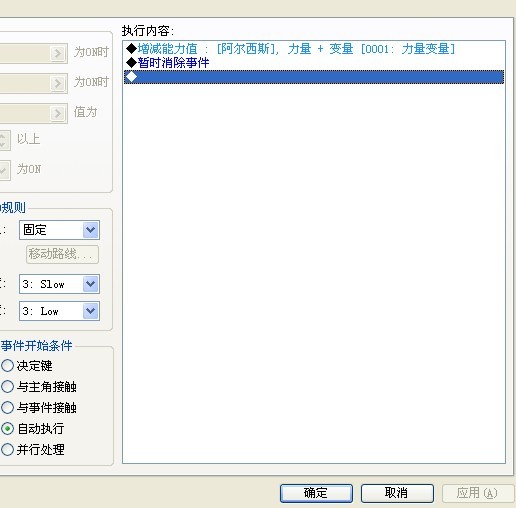Click the spinner beside 以上

tap(4, 140)
